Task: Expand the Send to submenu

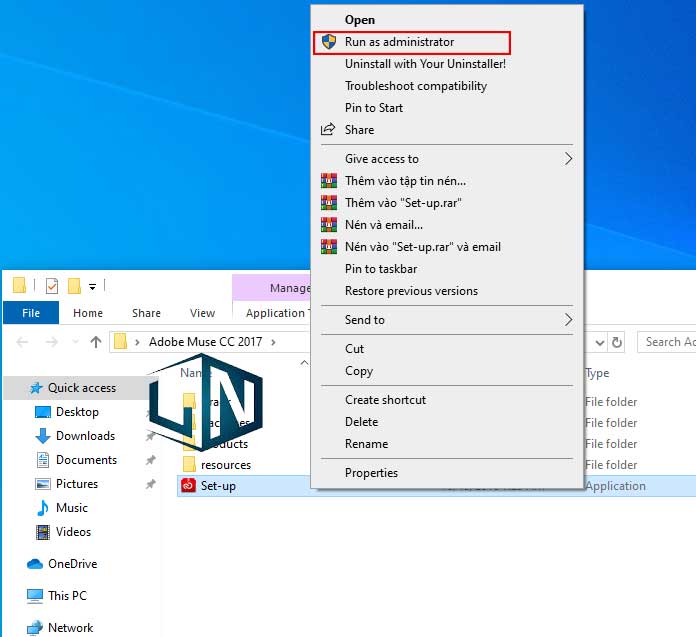Action: 447,320
